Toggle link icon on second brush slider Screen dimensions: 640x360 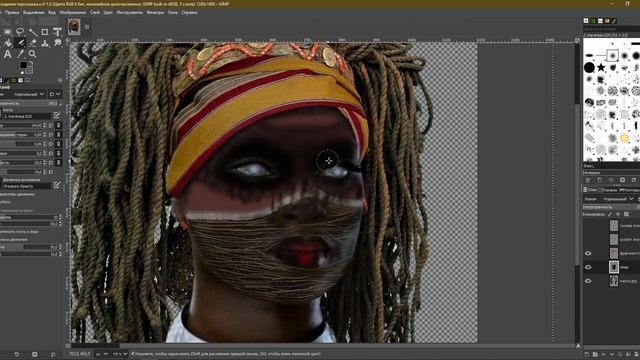click(59, 135)
